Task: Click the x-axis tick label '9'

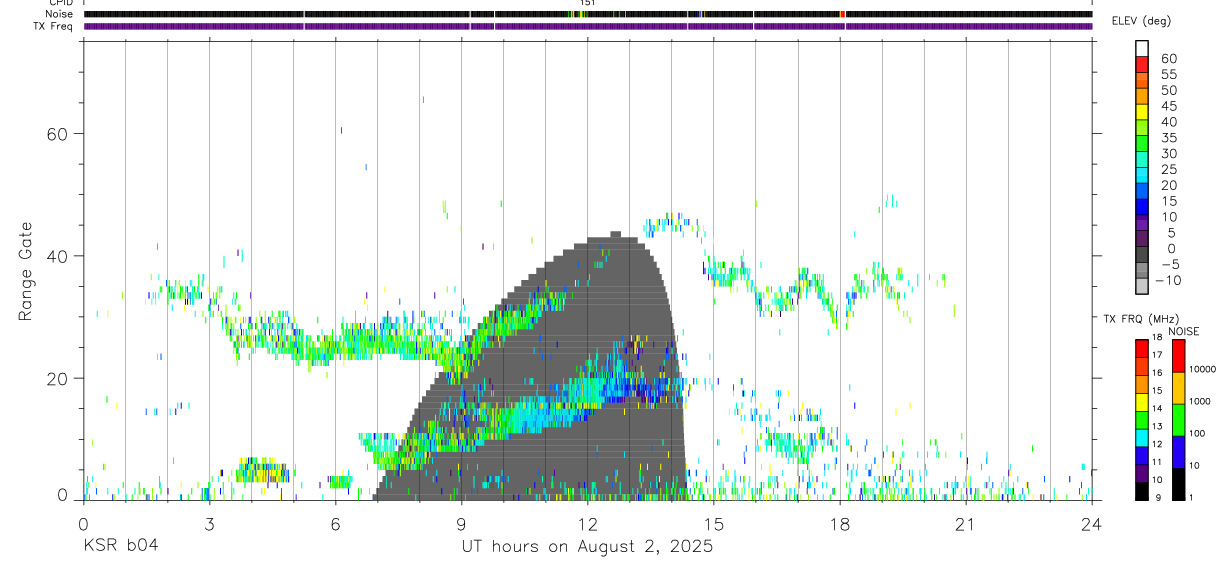Action: (x=461, y=523)
